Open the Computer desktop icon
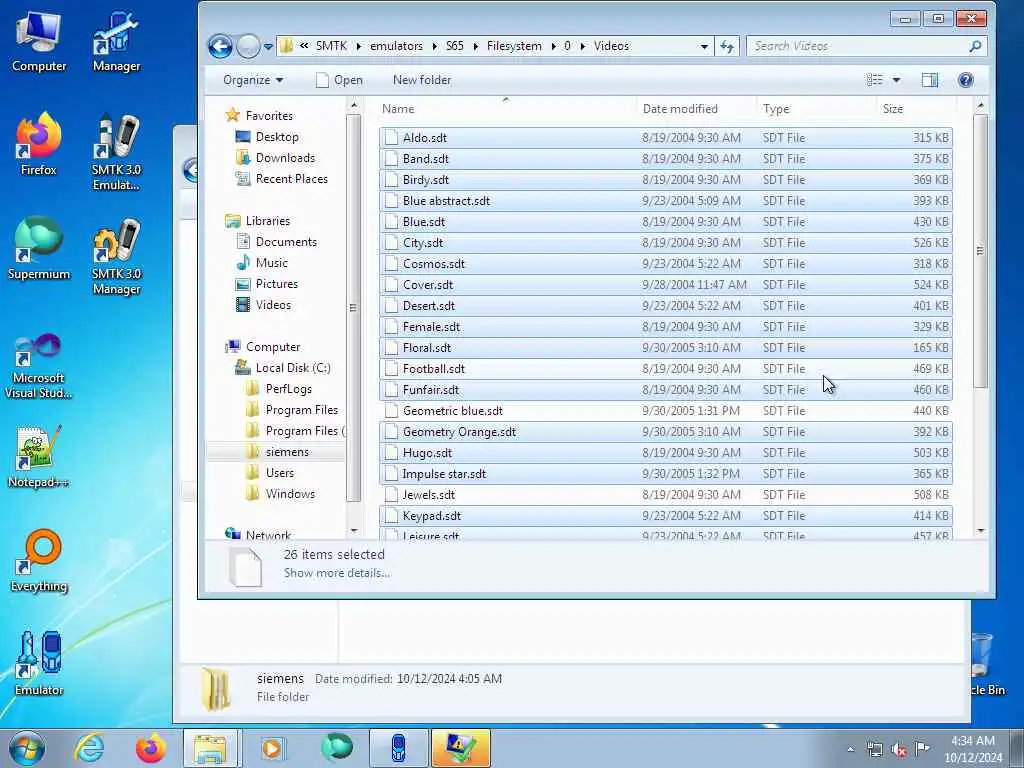The height and width of the screenshot is (768, 1024). pos(39,43)
